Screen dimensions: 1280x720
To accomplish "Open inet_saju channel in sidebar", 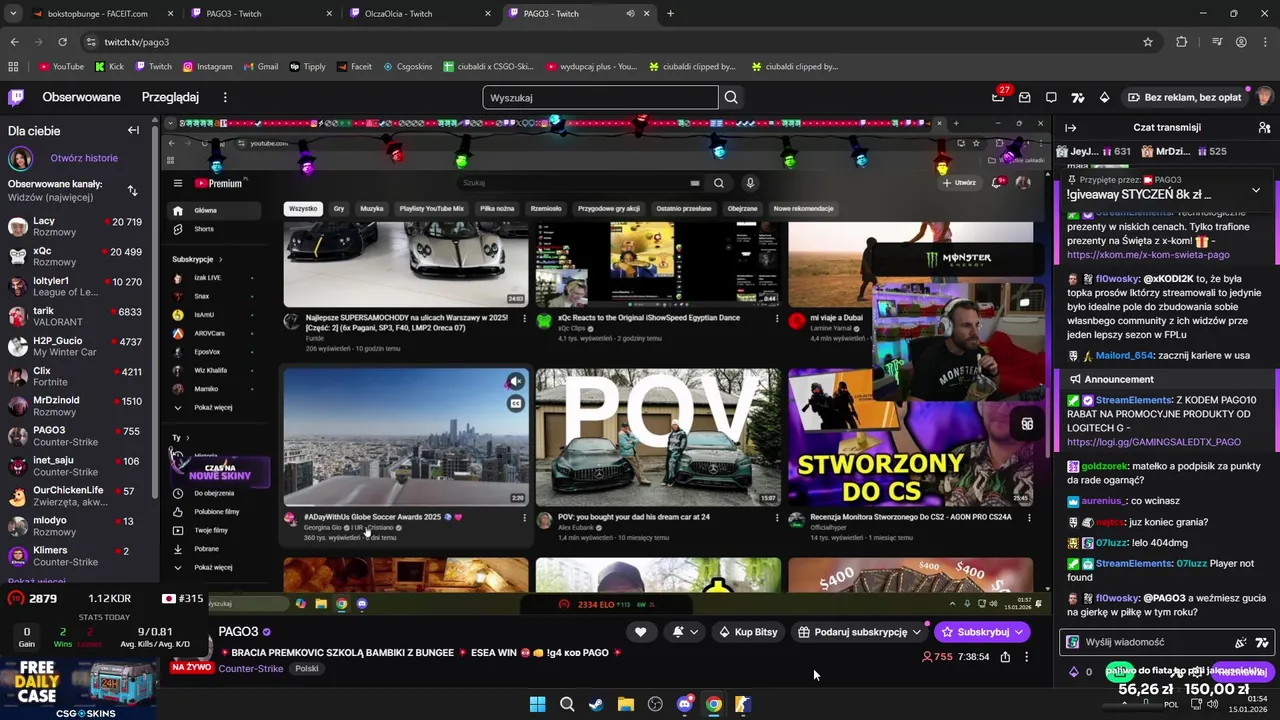I will tap(76, 466).
